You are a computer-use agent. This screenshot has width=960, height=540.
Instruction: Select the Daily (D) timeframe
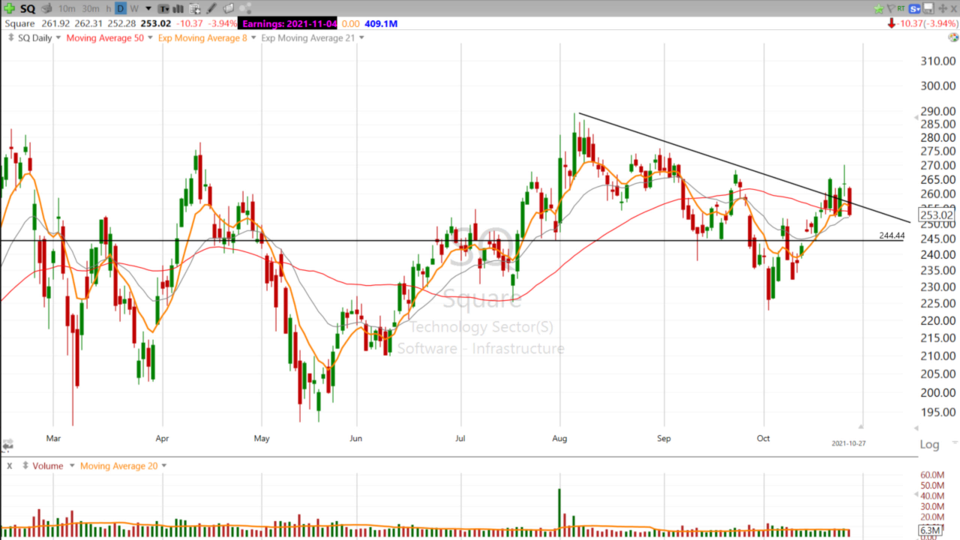pyautogui.click(x=120, y=8)
